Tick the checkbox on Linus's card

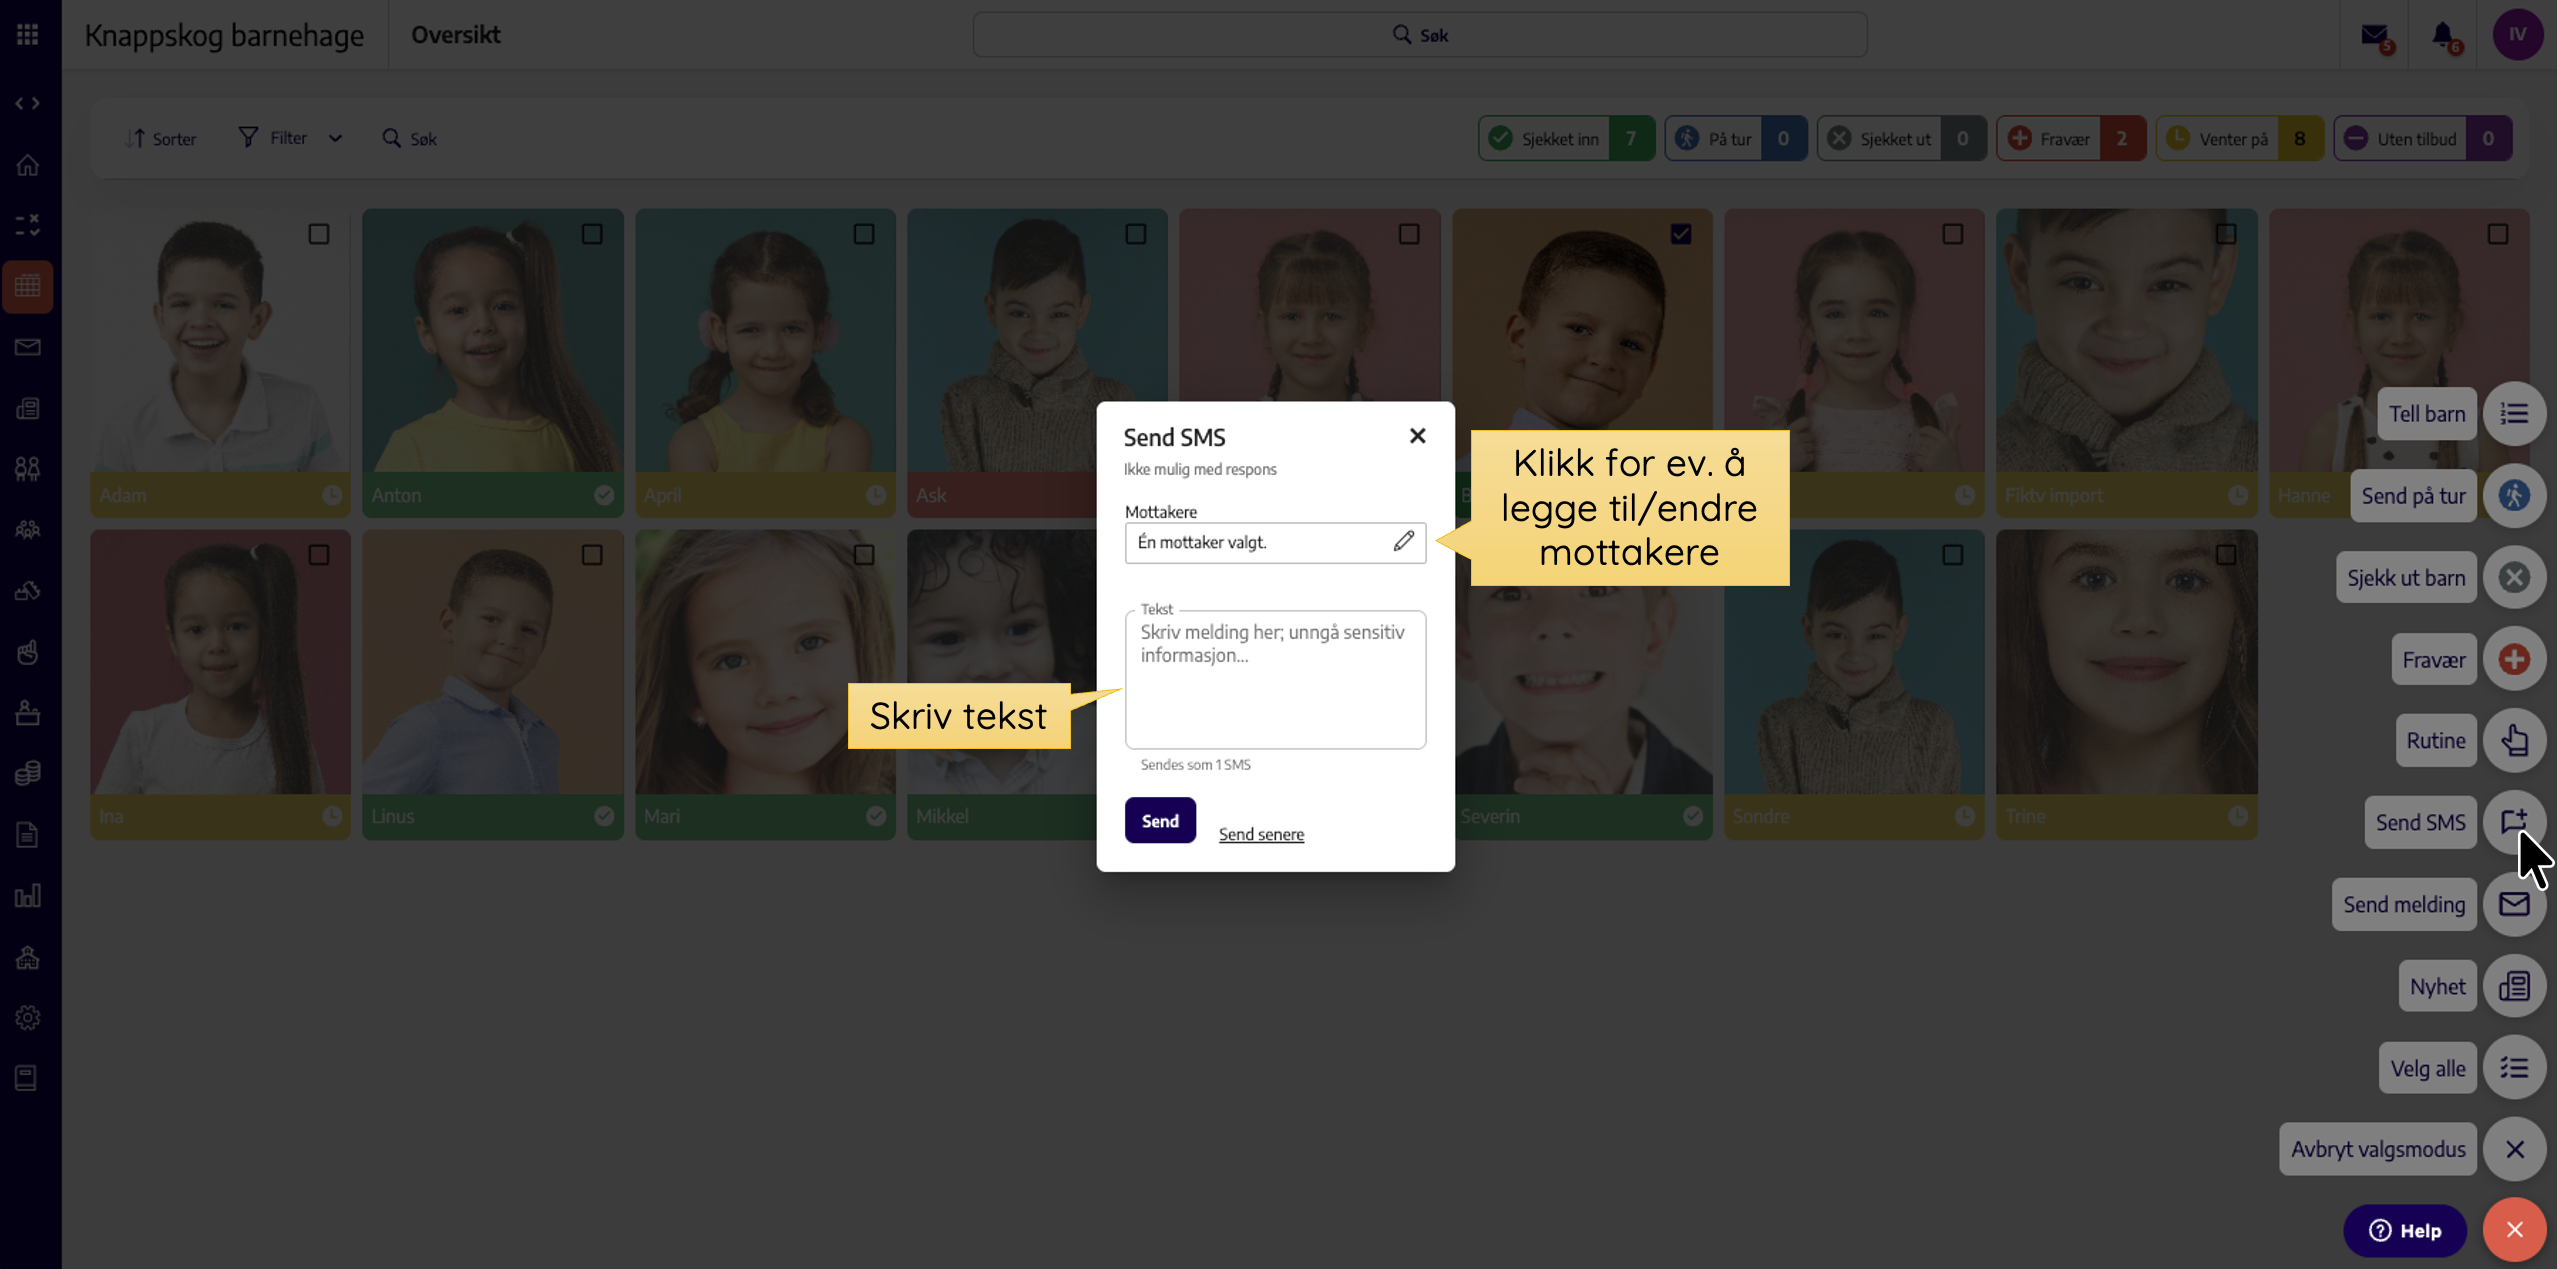pos(592,555)
